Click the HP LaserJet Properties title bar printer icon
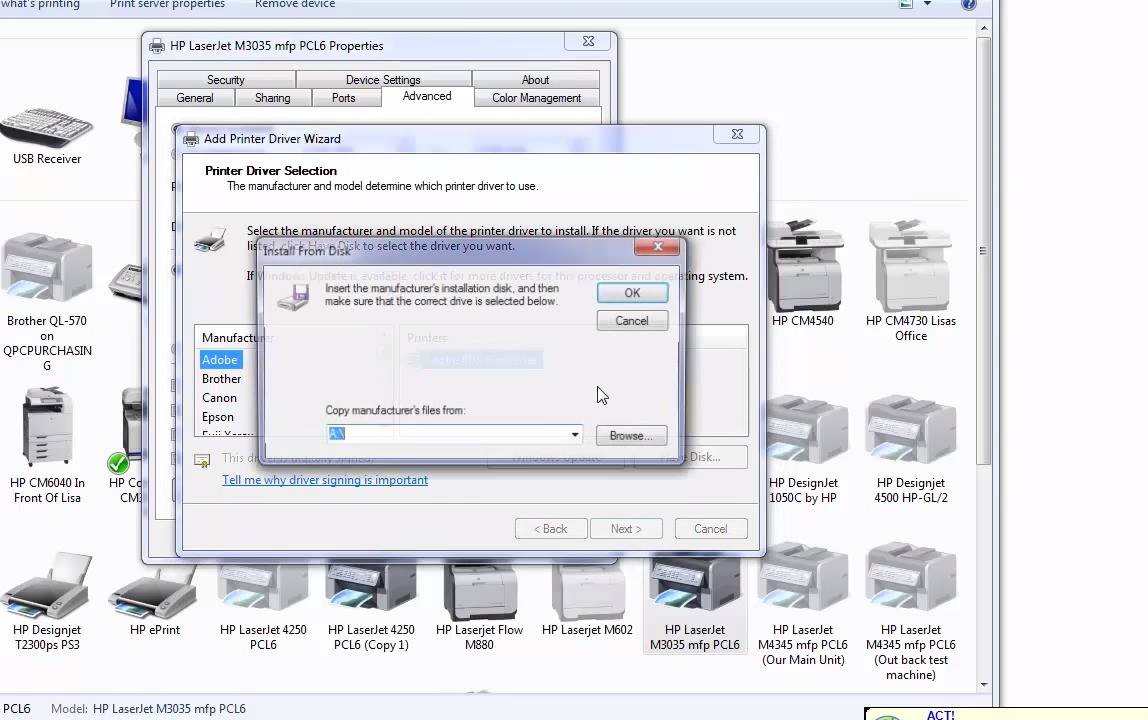 [157, 46]
